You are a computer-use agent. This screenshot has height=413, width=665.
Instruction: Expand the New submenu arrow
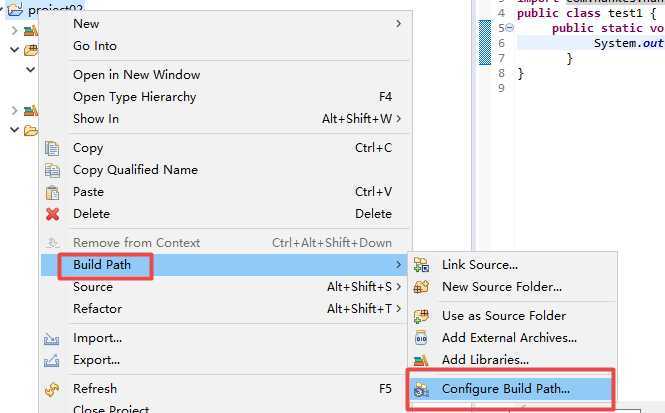pyautogui.click(x=398, y=24)
